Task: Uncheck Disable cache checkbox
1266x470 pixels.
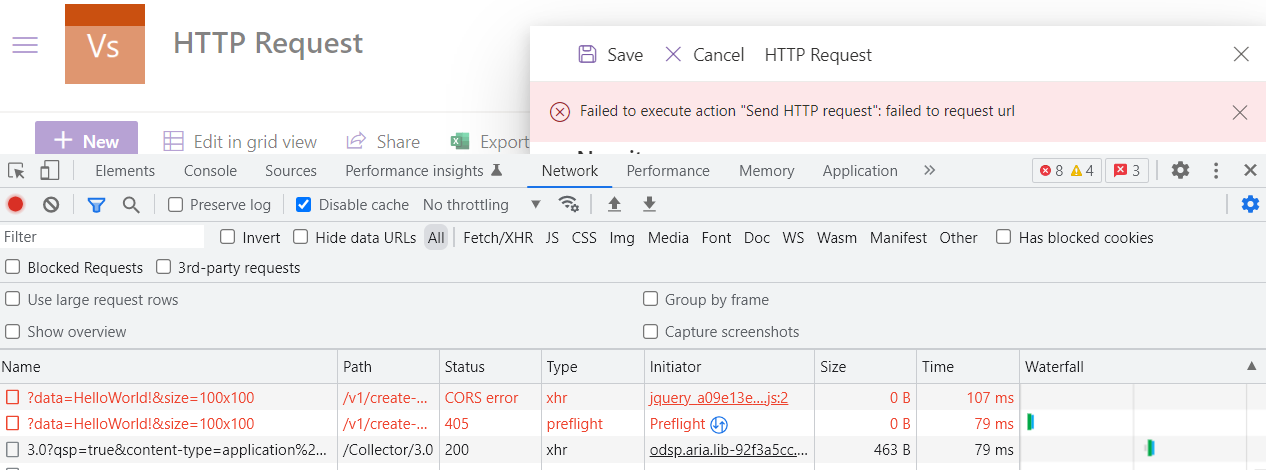Action: pos(304,205)
